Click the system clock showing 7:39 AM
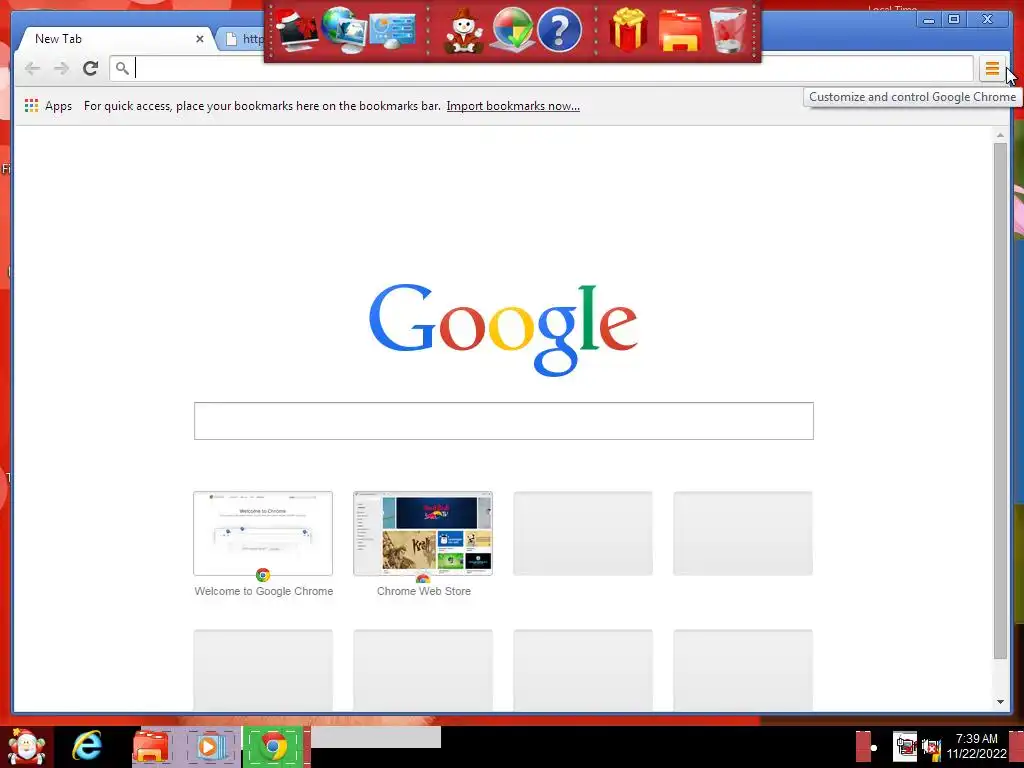Viewport: 1024px width, 768px height. pyautogui.click(x=976, y=746)
